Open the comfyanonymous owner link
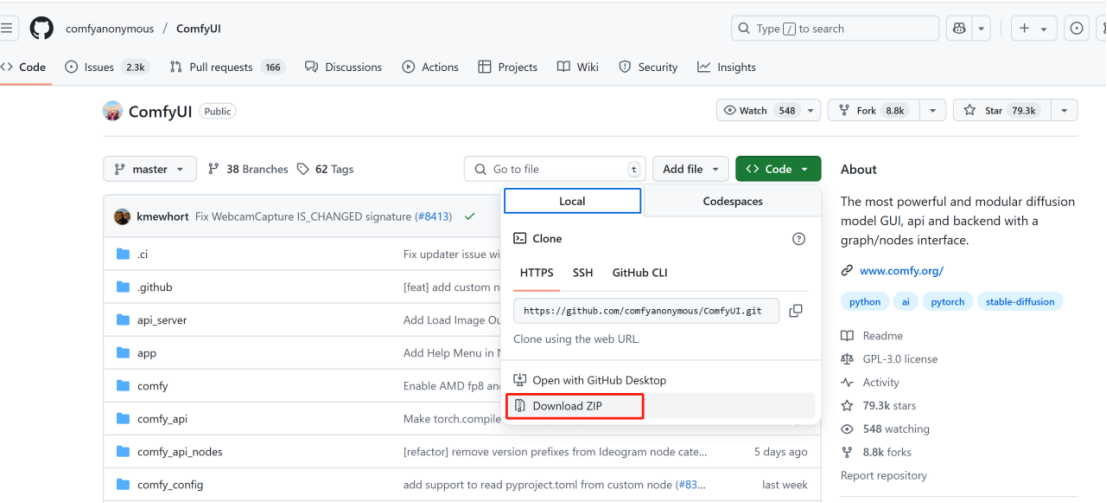The image size is (1107, 503). pyautogui.click(x=109, y=29)
